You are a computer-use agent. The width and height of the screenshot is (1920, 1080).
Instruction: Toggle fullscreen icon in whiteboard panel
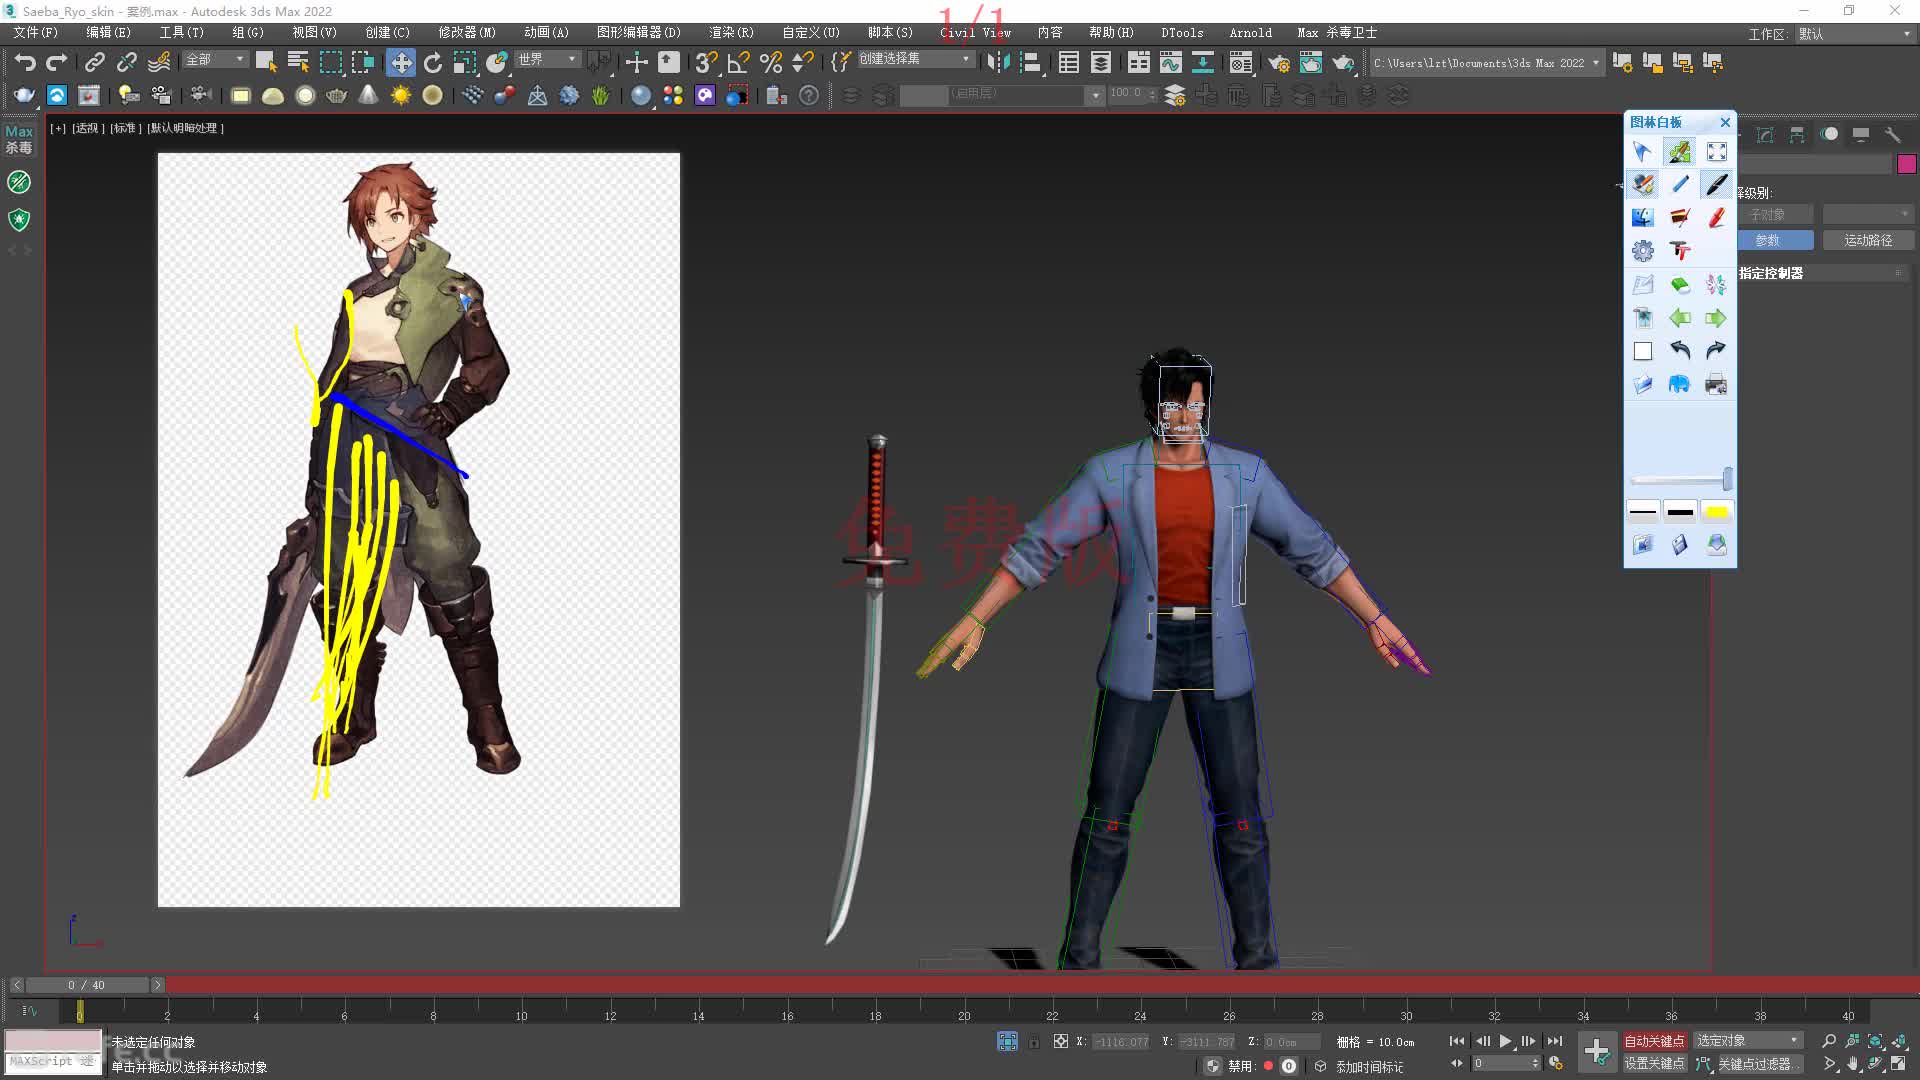point(1717,152)
